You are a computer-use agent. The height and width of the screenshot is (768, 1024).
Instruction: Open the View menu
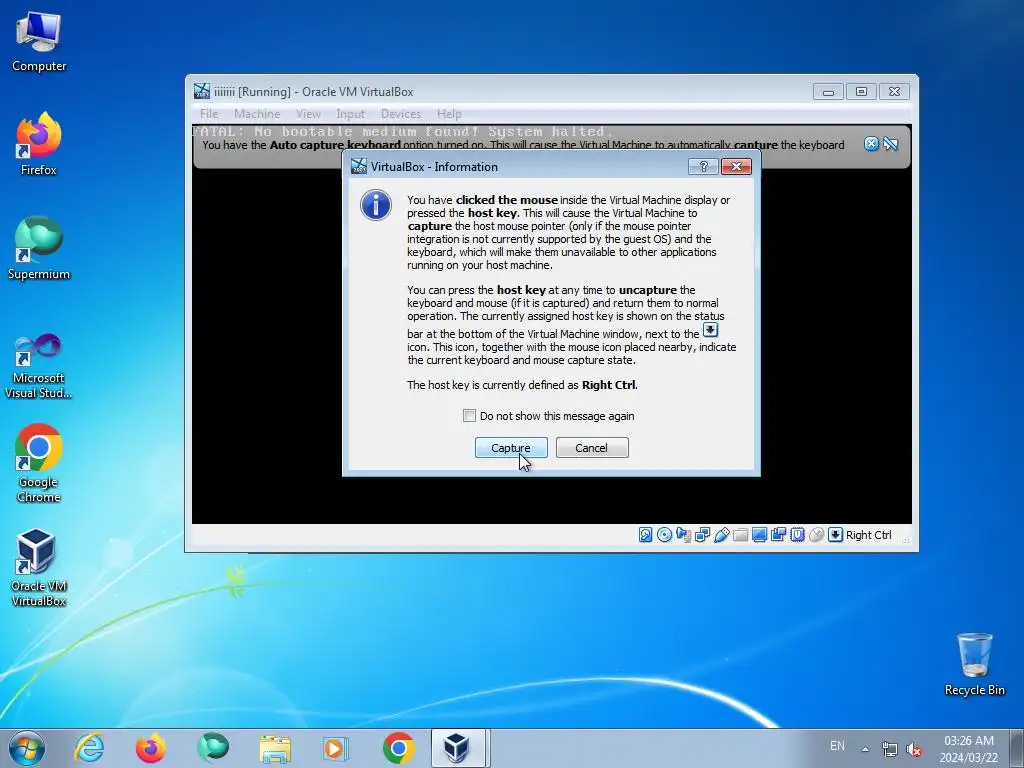[x=308, y=114]
